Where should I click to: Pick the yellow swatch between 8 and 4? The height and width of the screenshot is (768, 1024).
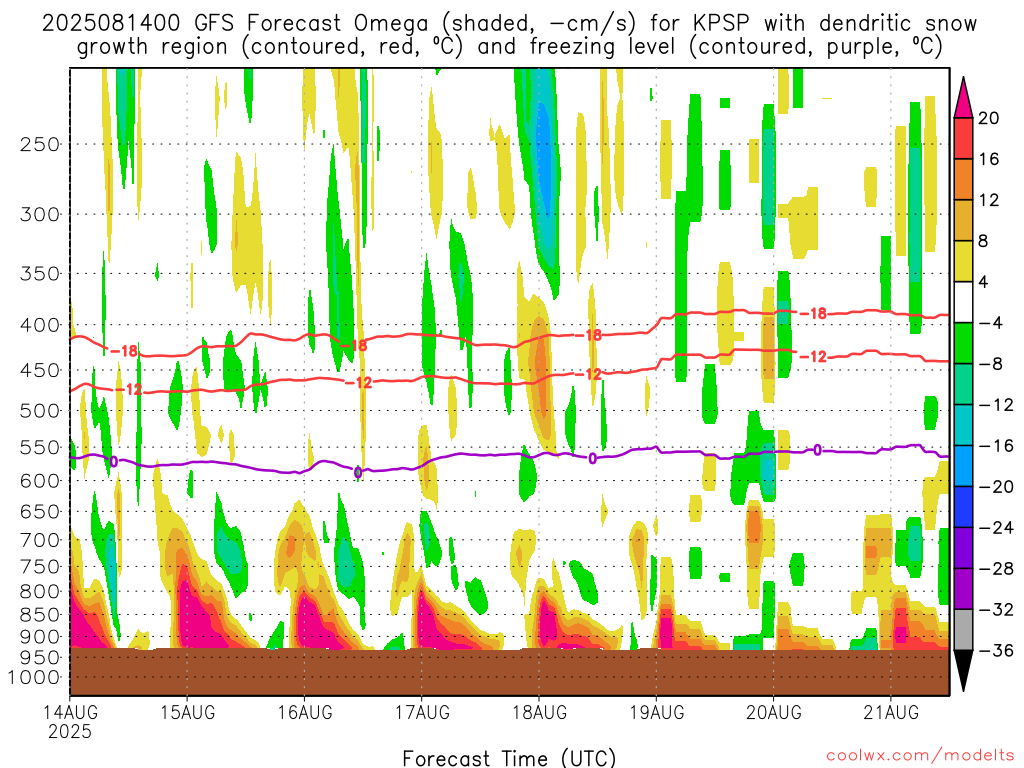(x=963, y=261)
